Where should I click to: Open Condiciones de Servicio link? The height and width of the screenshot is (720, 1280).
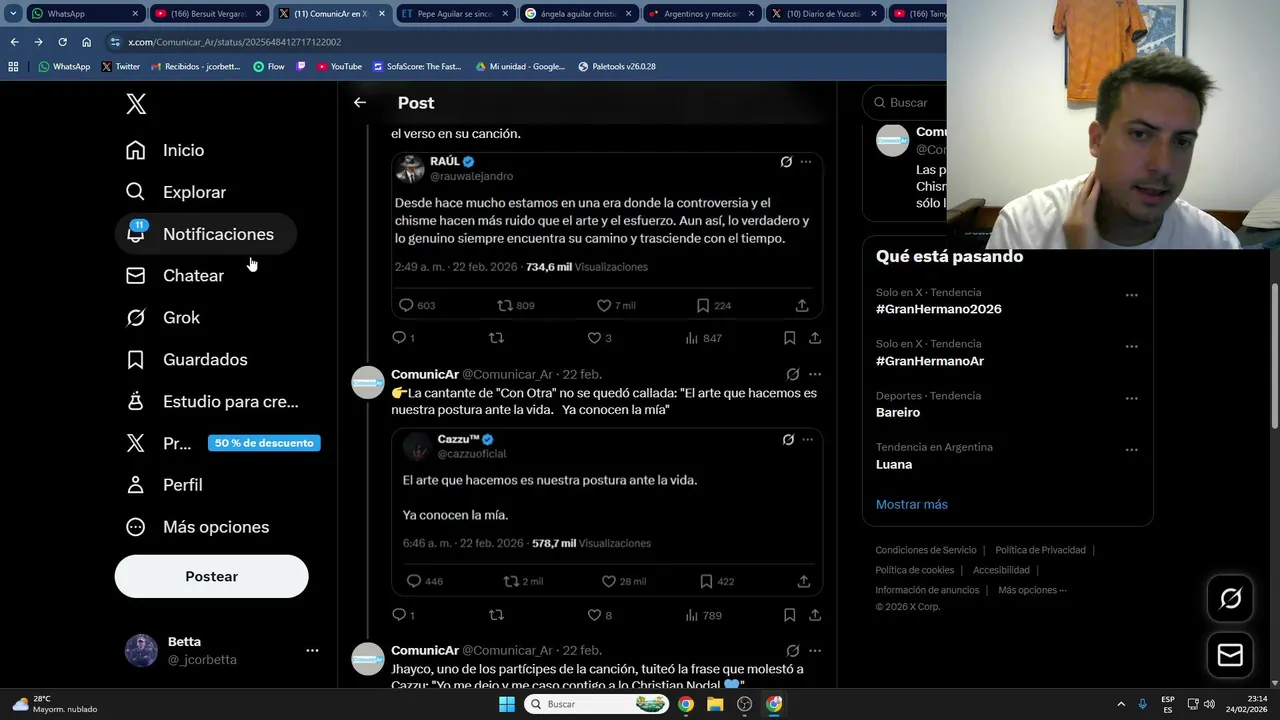pyautogui.click(x=926, y=550)
